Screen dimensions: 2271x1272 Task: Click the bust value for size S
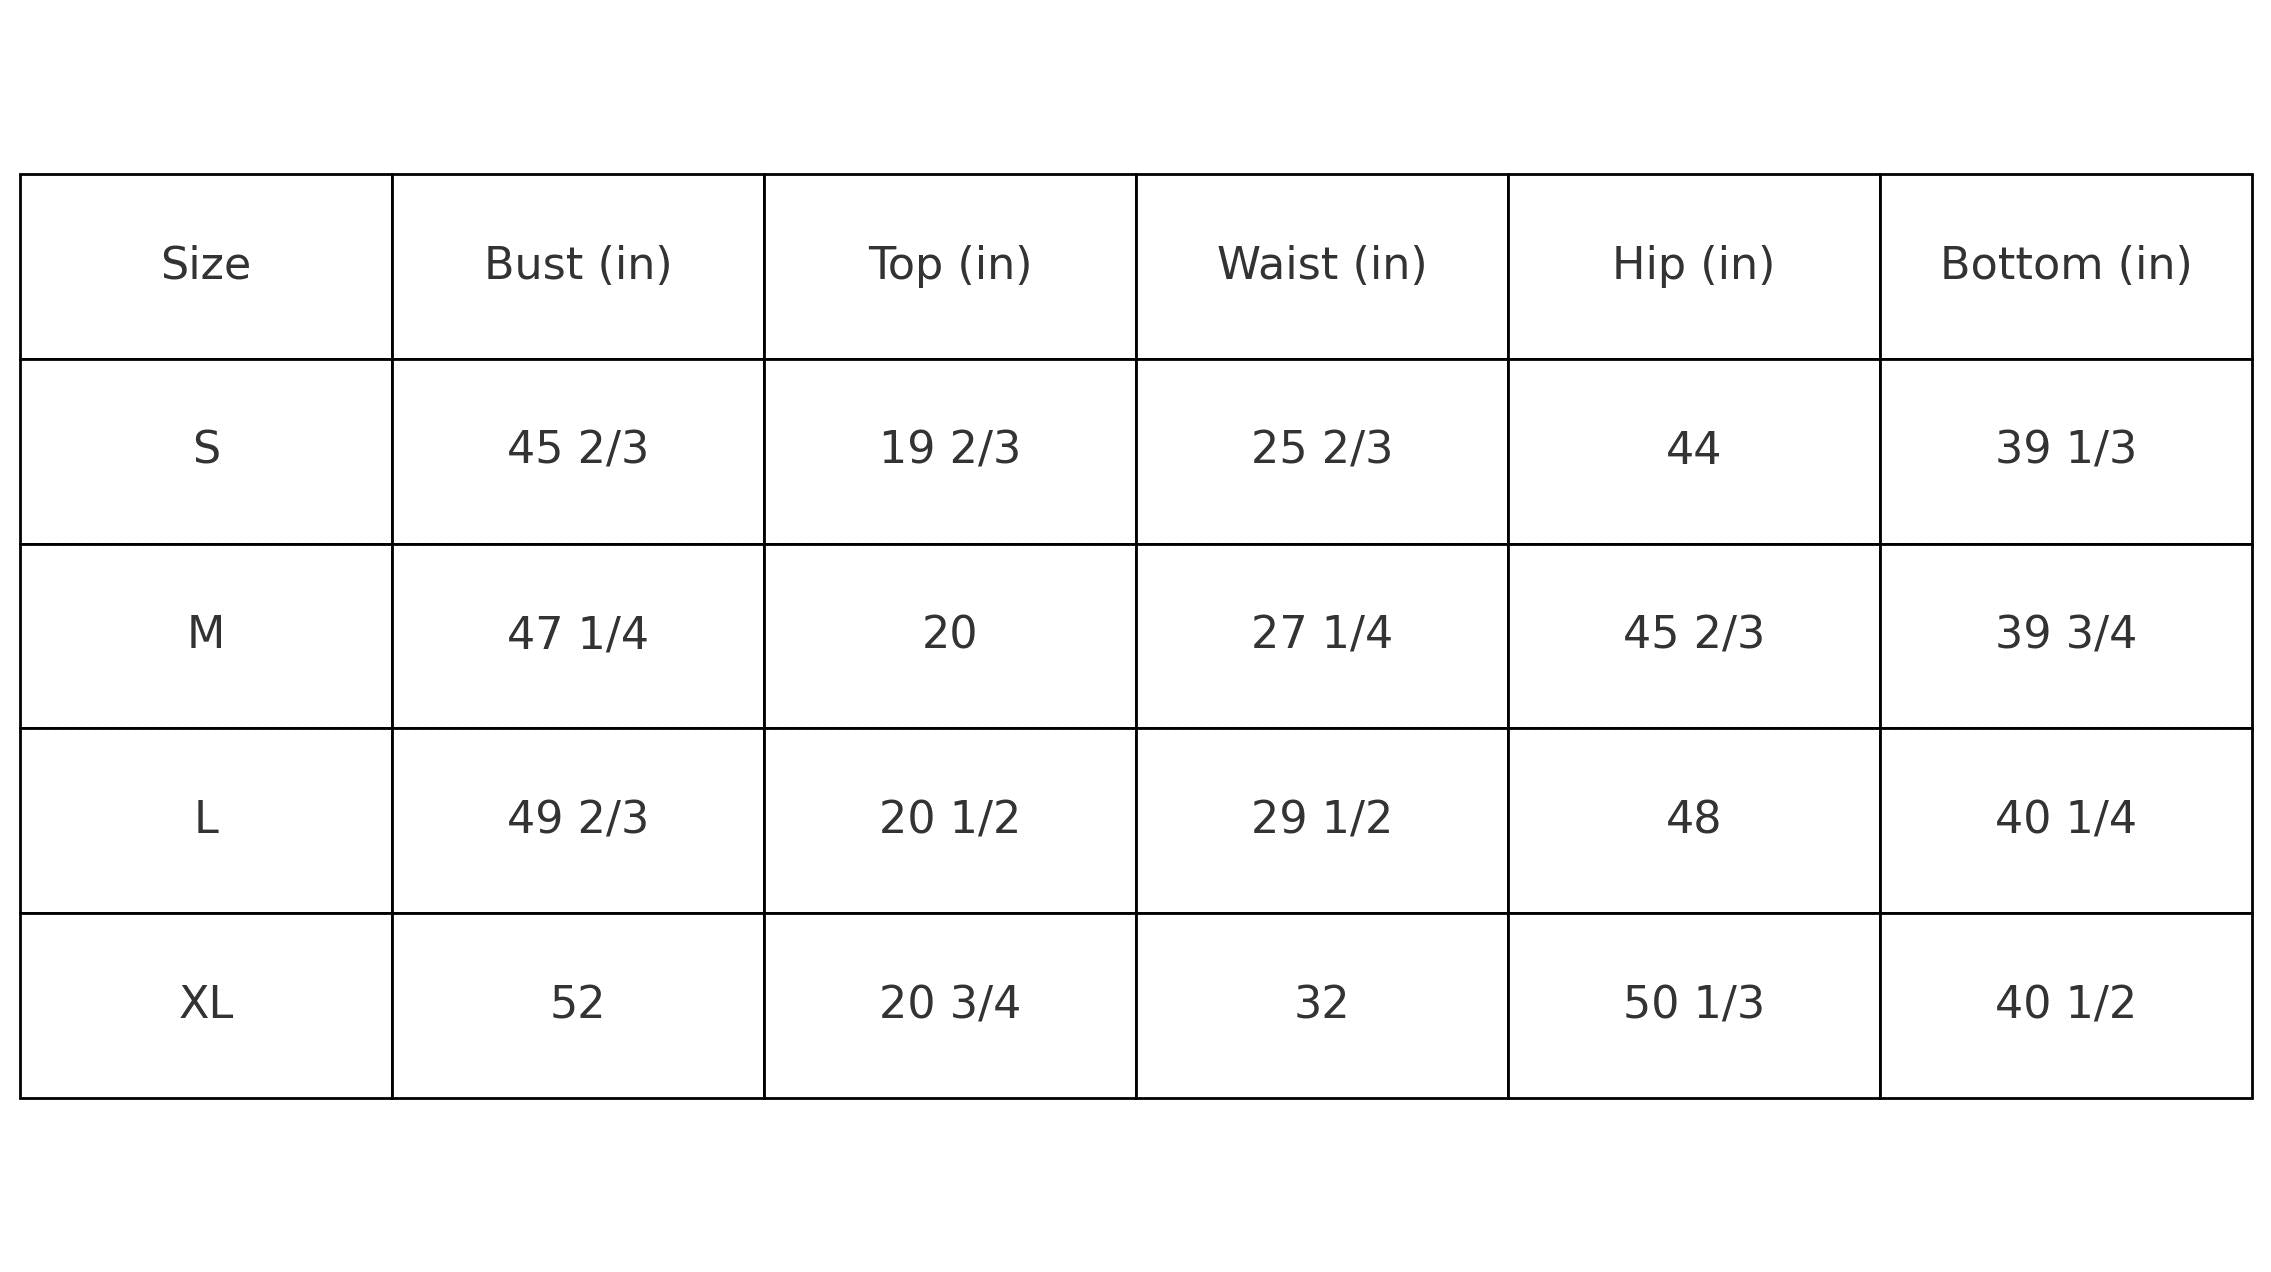pos(578,449)
